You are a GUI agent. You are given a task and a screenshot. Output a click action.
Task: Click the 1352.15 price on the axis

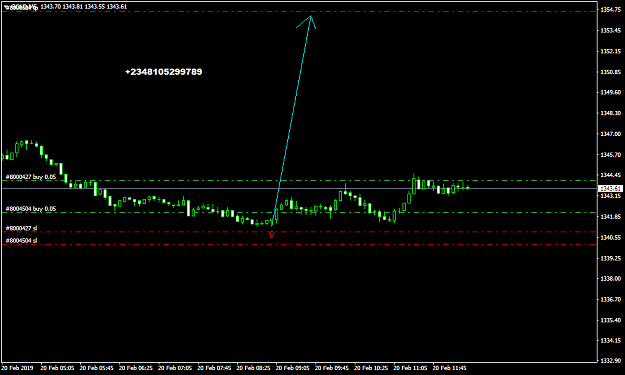coord(611,51)
